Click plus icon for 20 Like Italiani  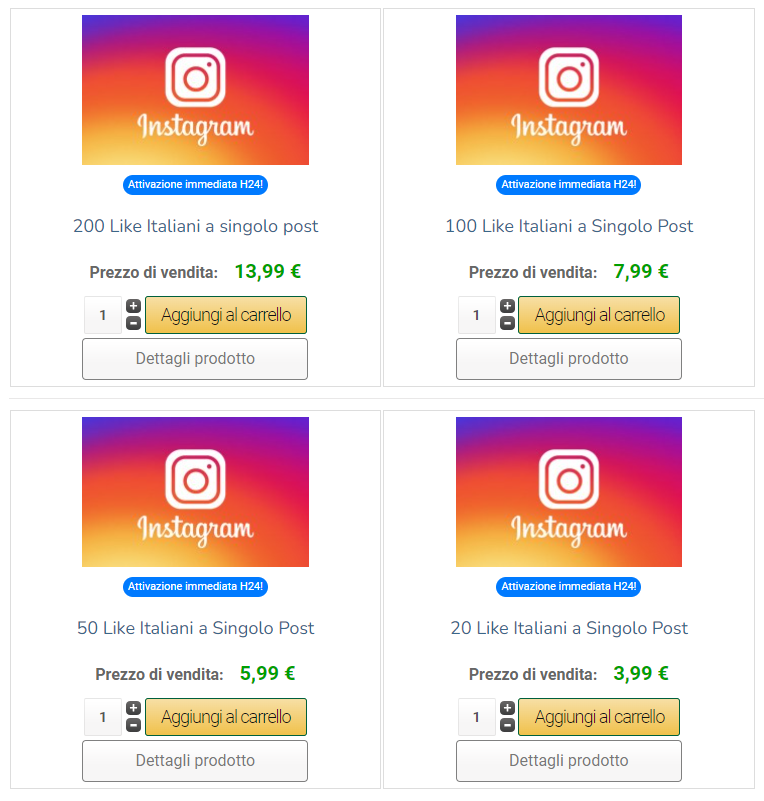click(x=507, y=708)
